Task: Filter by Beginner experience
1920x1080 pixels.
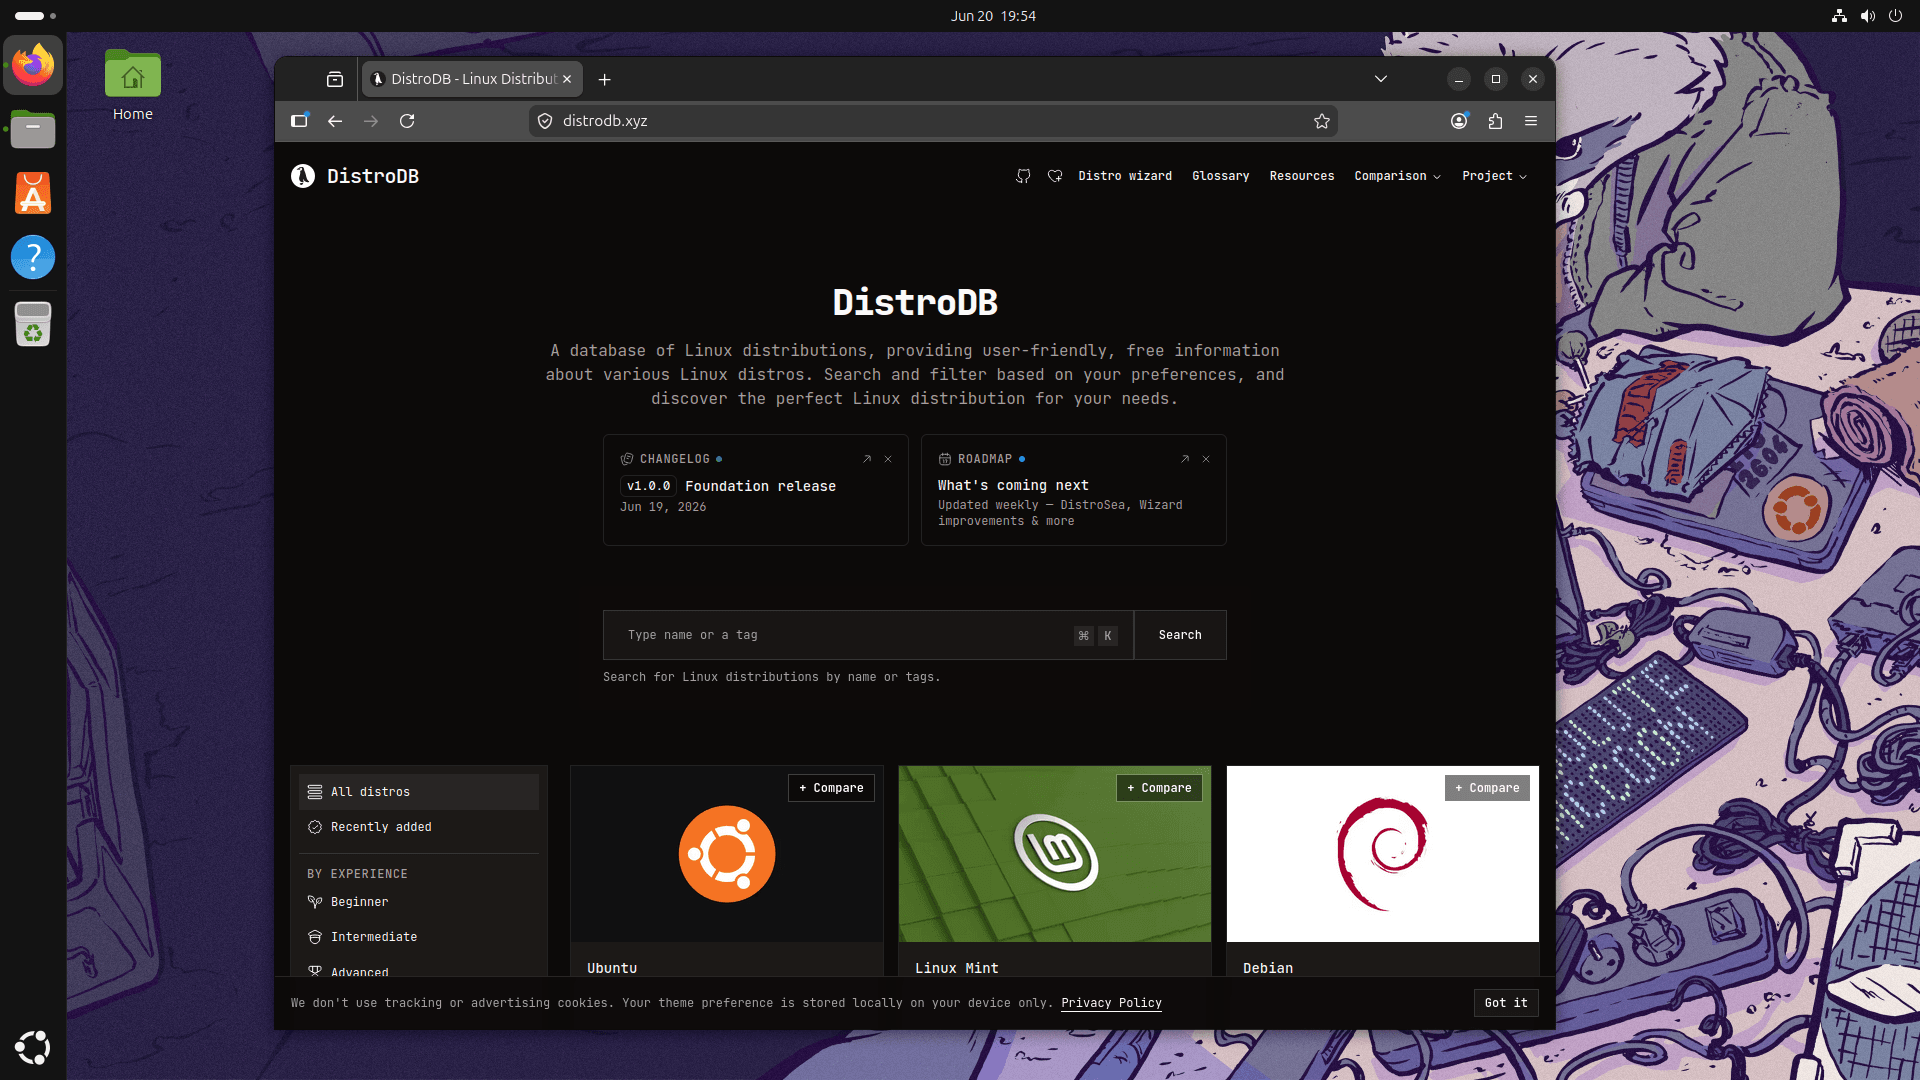Action: 419,902
